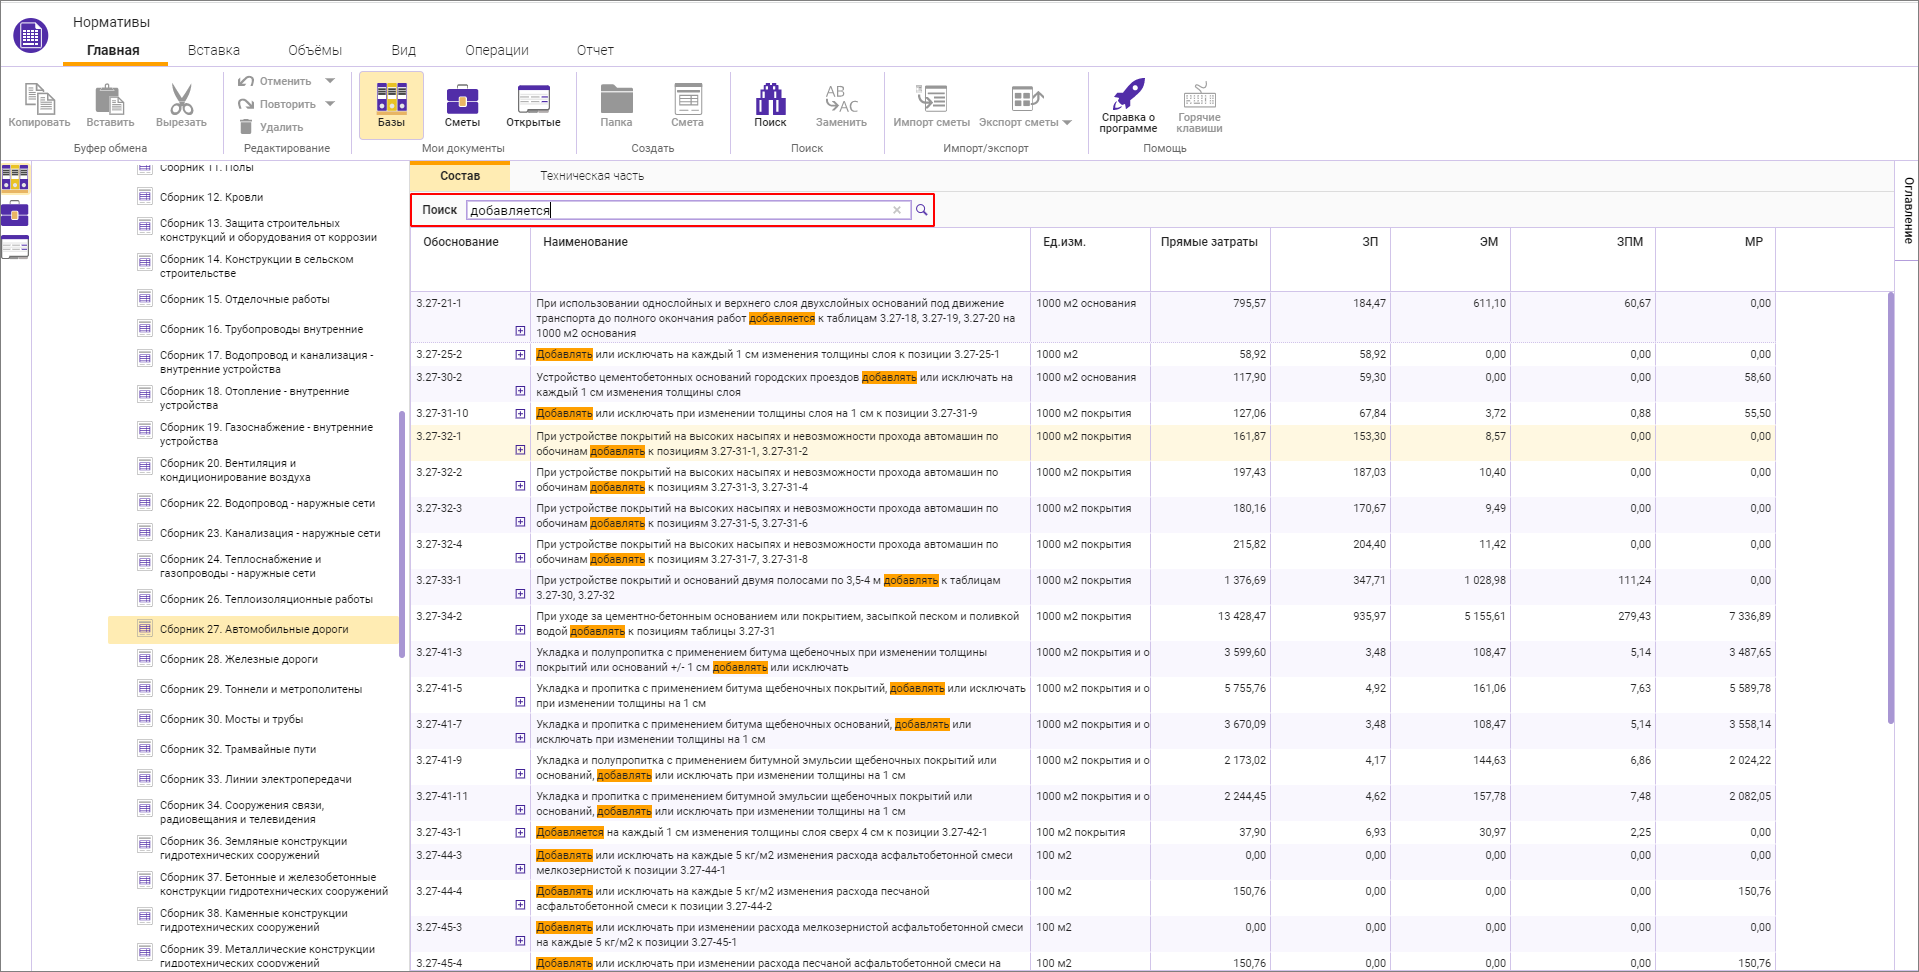Screen dimensions: 1919x972
Task: Select Сборник 15. Отделочные работы
Action: pos(244,299)
